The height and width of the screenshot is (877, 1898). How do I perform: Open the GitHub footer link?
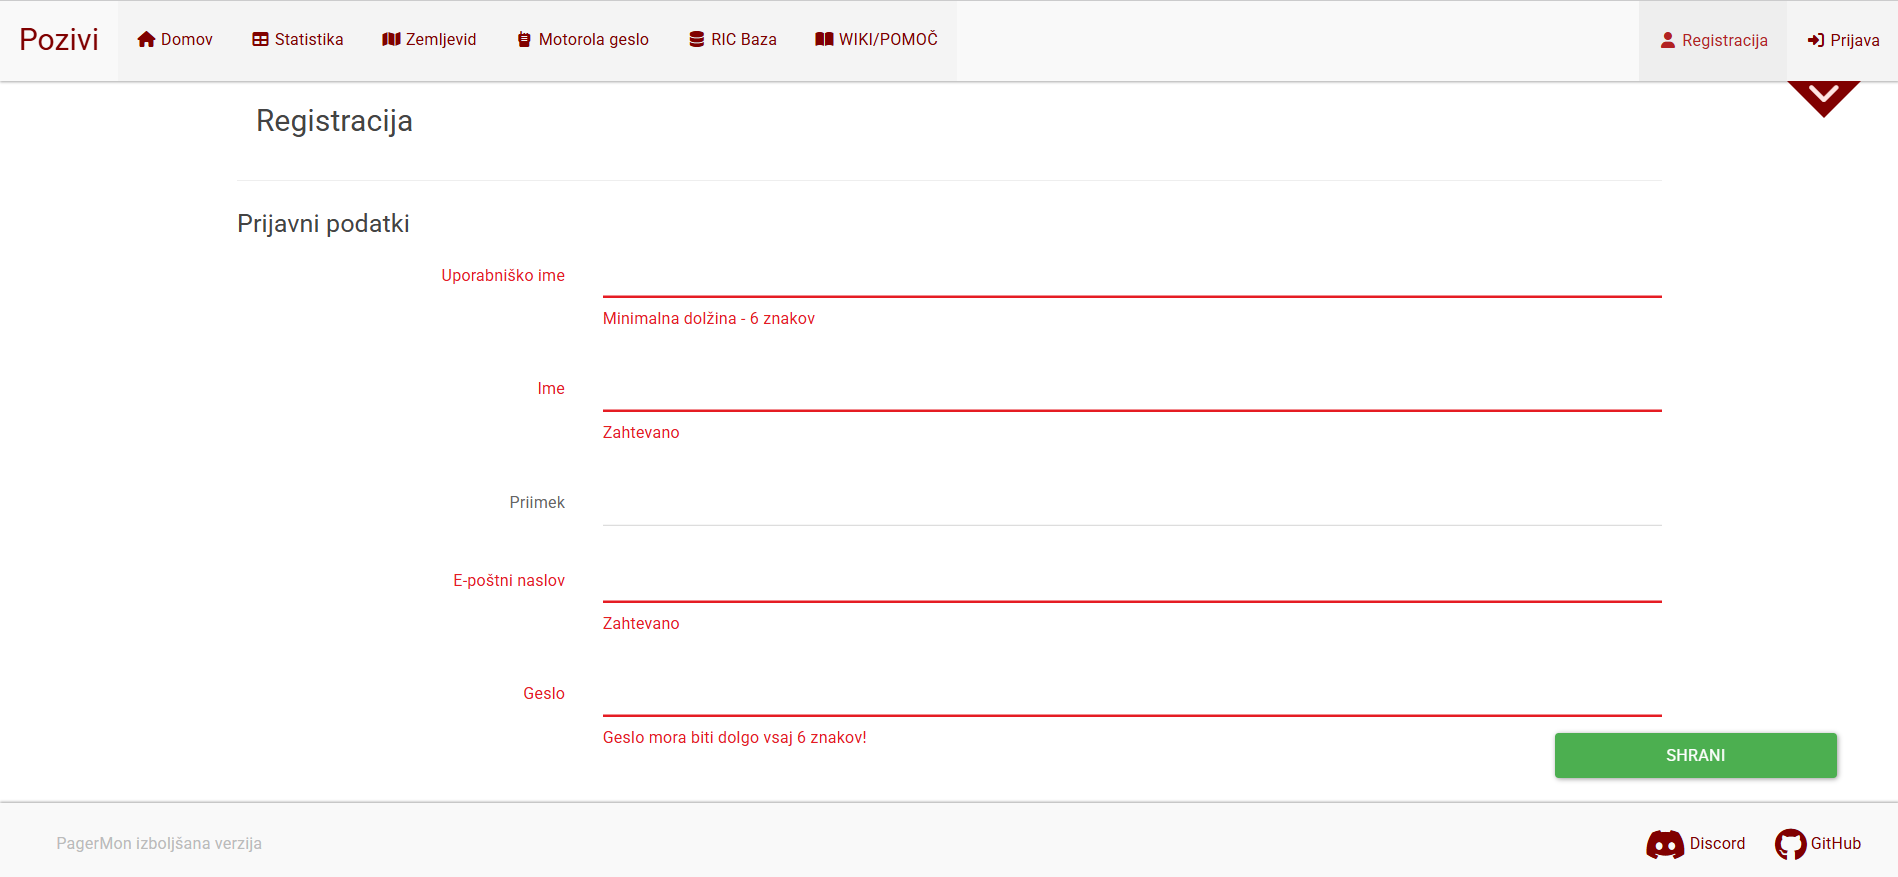(x=1818, y=844)
